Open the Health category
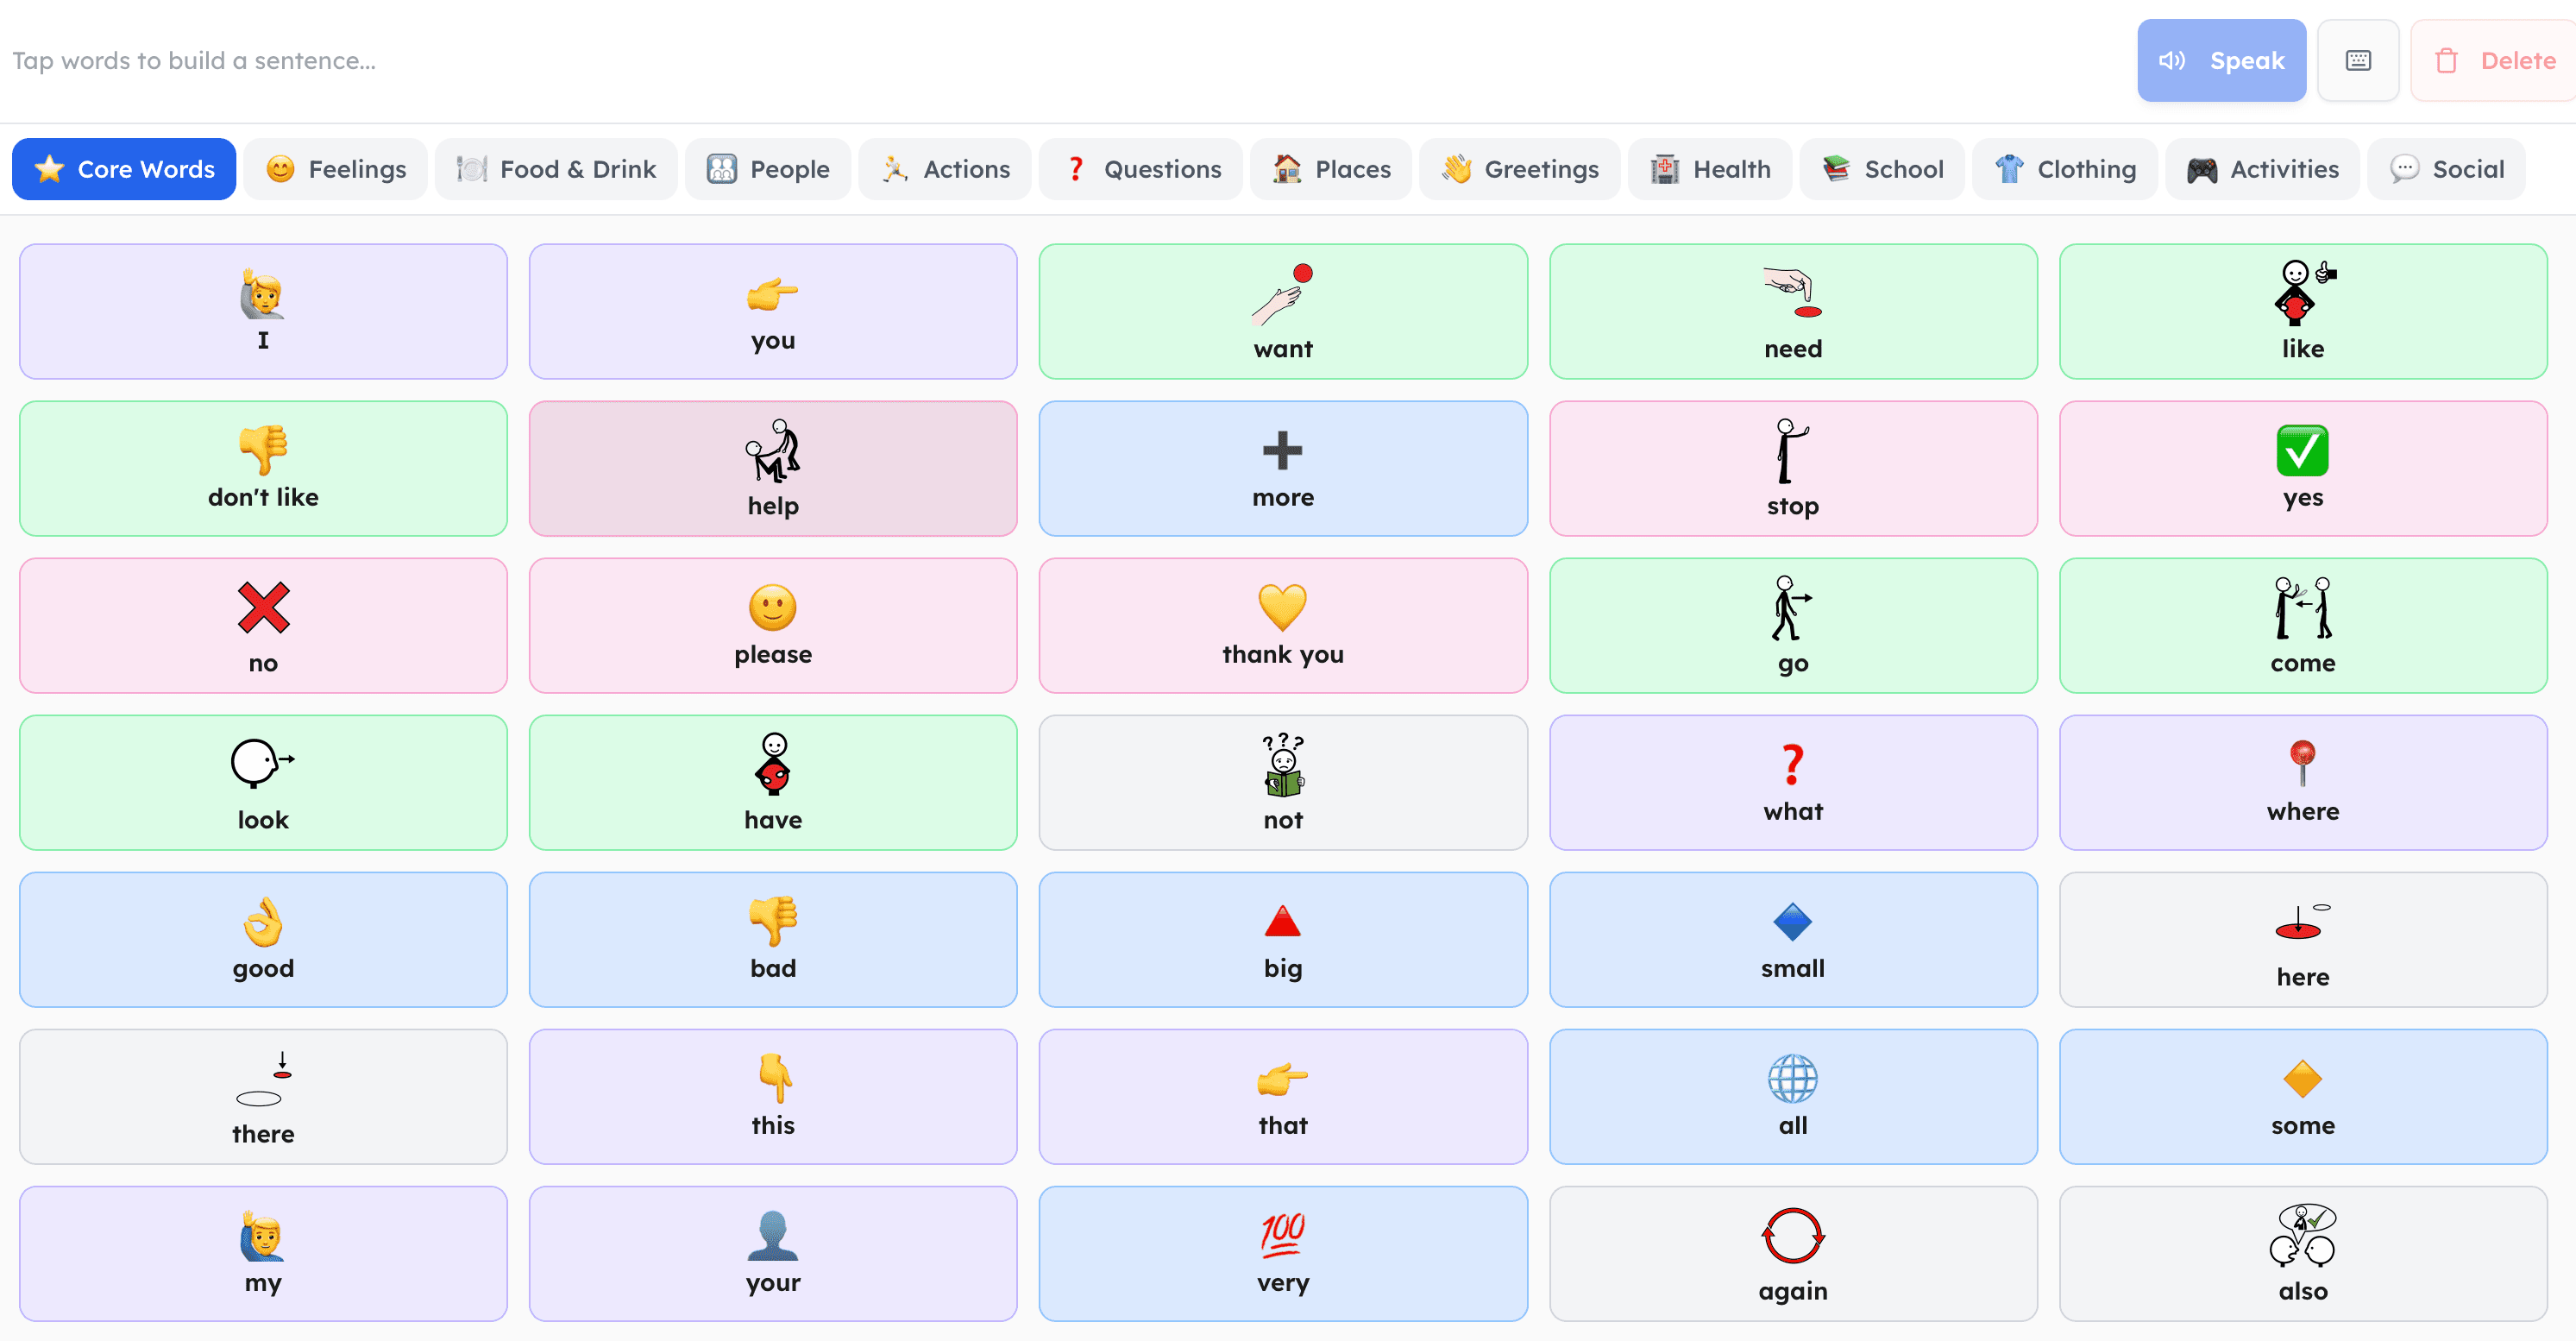The width and height of the screenshot is (2576, 1341). tap(1710, 169)
